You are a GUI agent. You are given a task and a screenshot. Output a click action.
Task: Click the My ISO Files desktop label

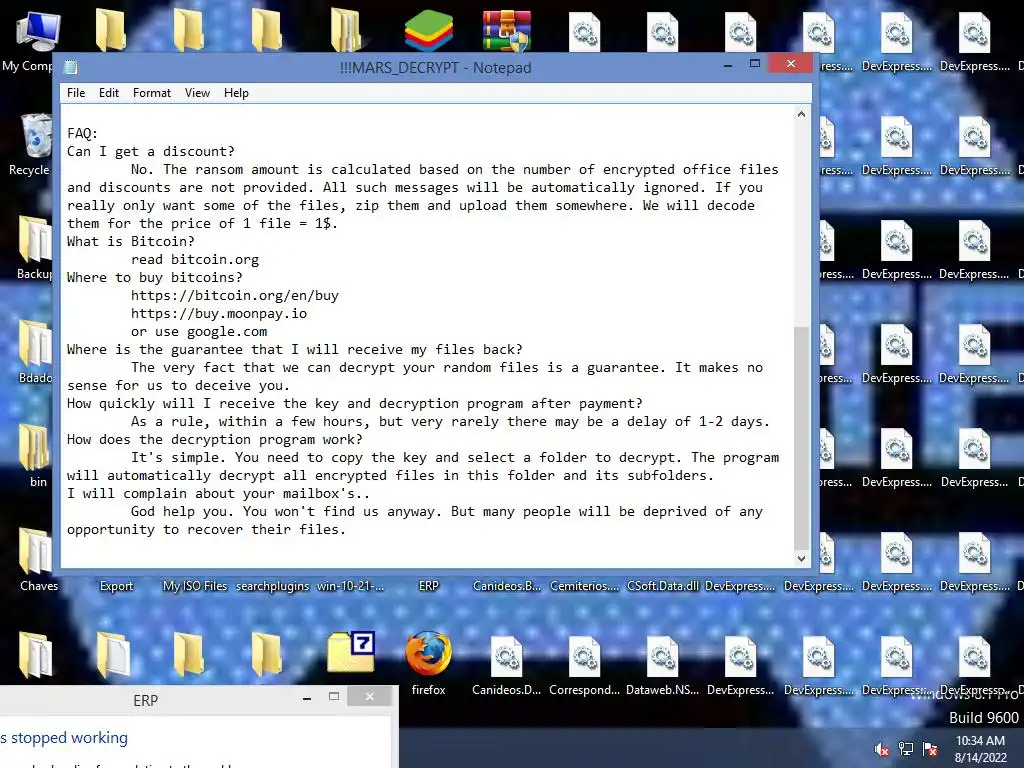(195, 586)
